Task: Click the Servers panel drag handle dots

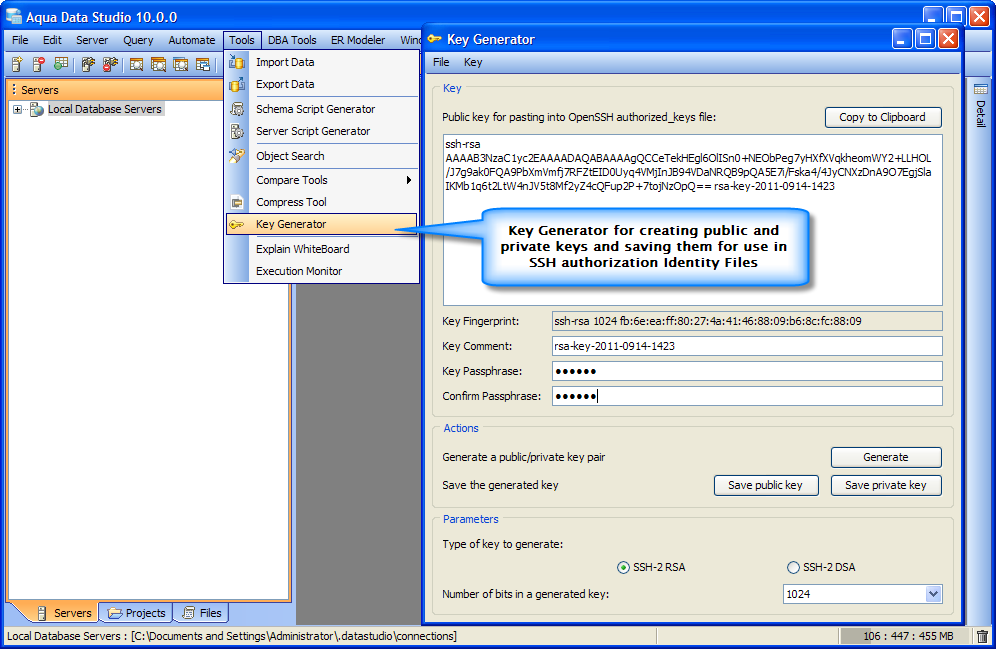Action: (14, 90)
